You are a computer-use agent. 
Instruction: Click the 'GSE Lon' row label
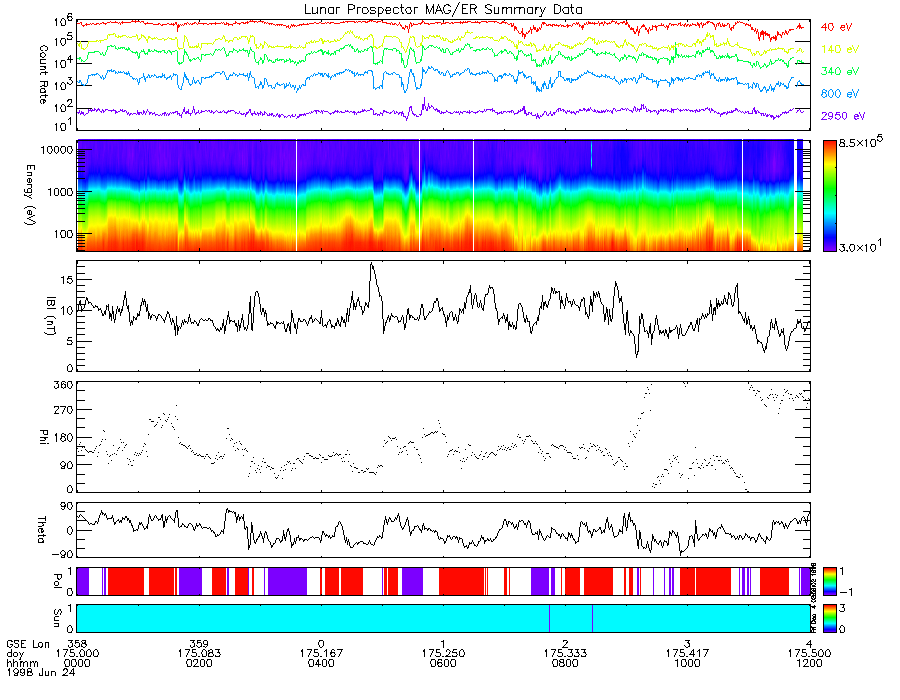[x=28, y=644]
